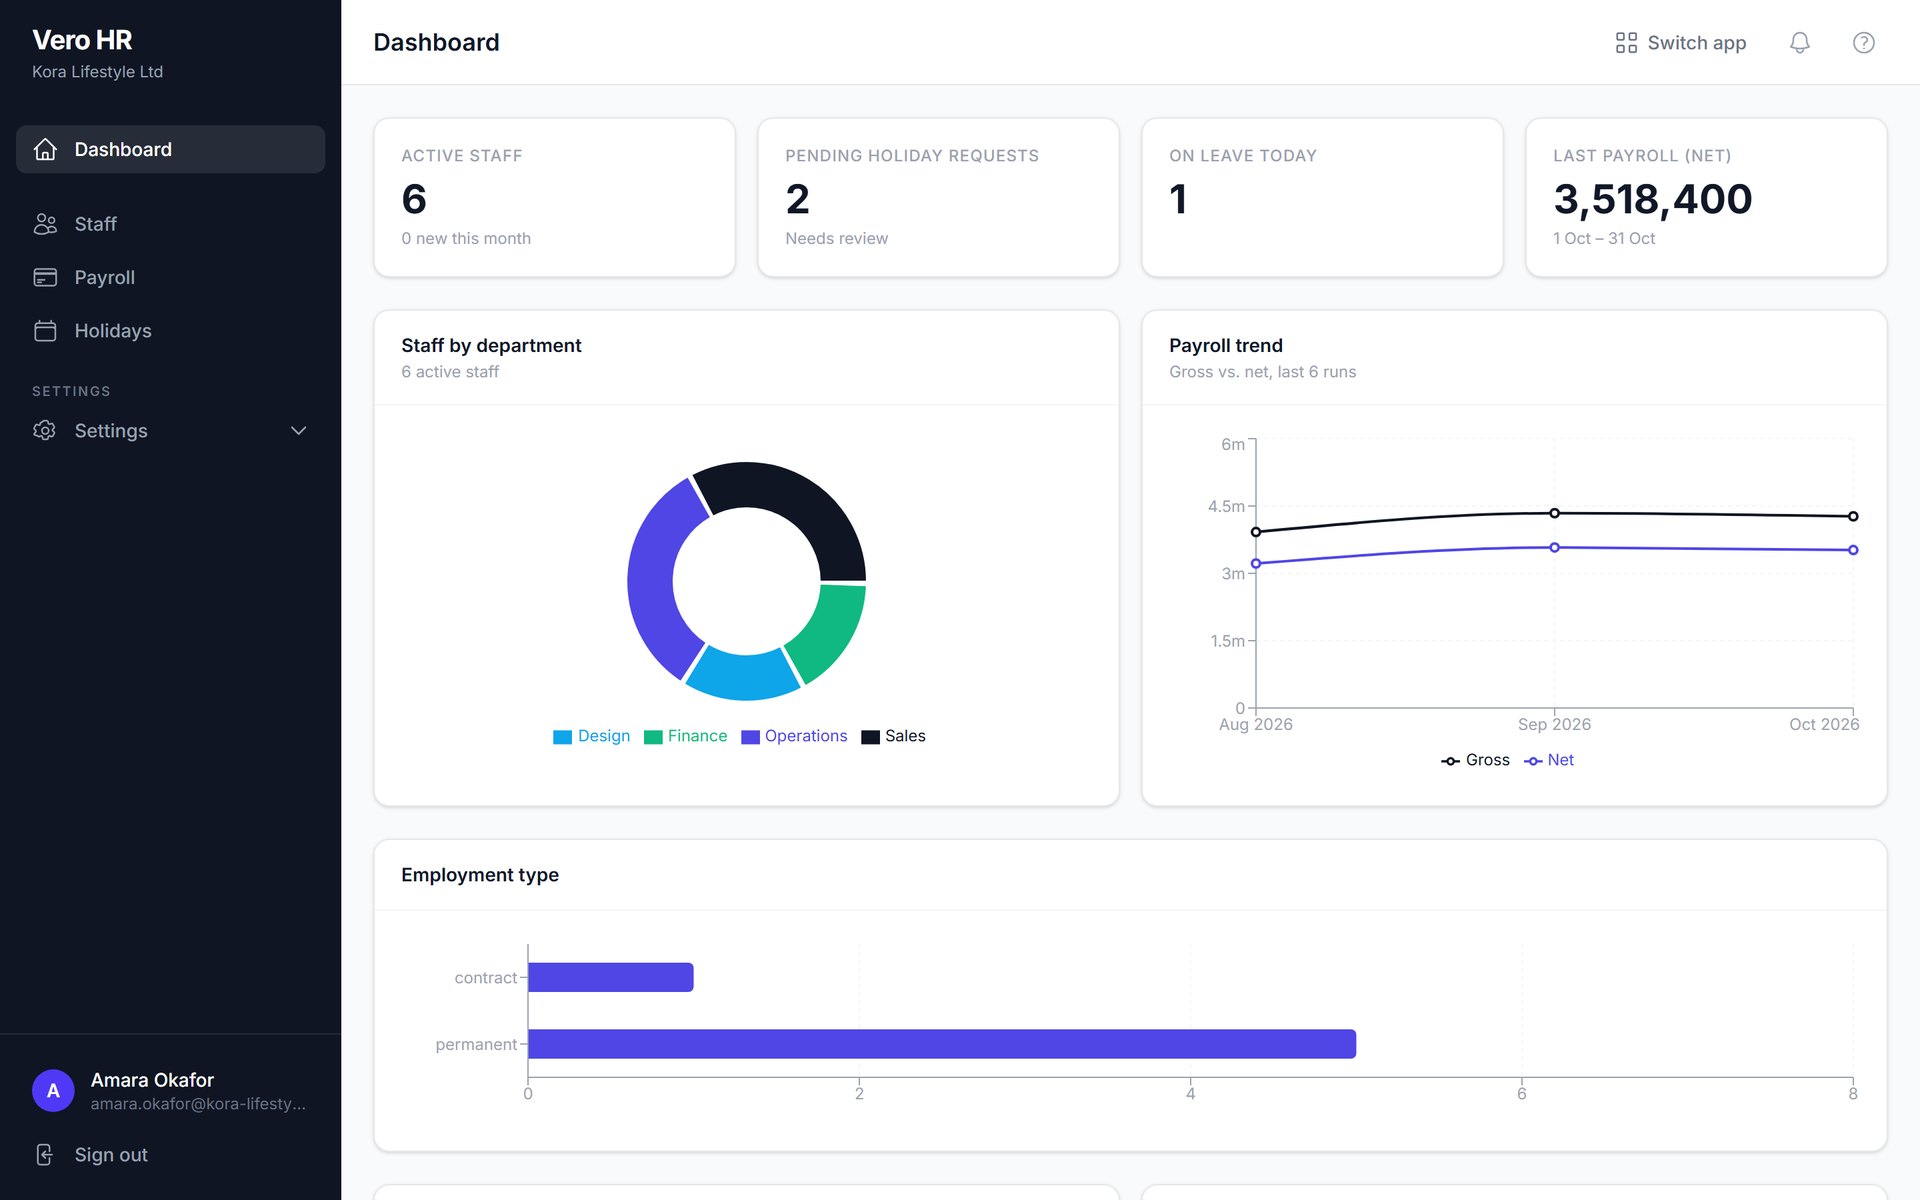Toggle the Net series legend marker
Screen dimensions: 1920x1200
point(1533,761)
